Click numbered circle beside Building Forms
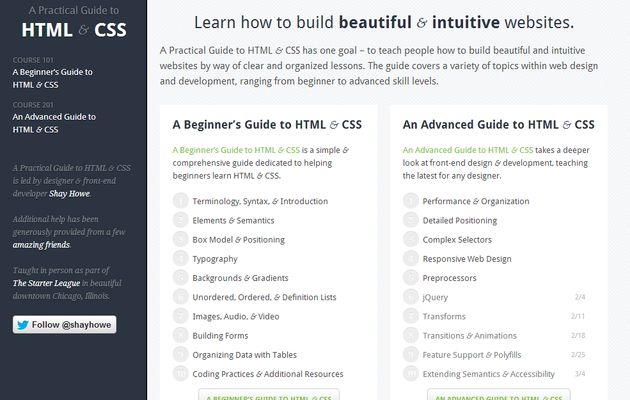 181,336
